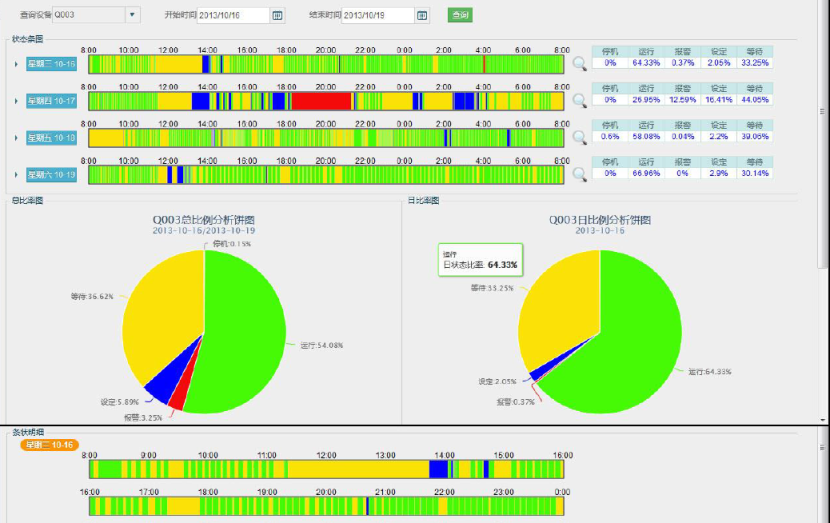Click magnifier icon for 10-18 status row
The width and height of the screenshot is (830, 523).
[579, 138]
